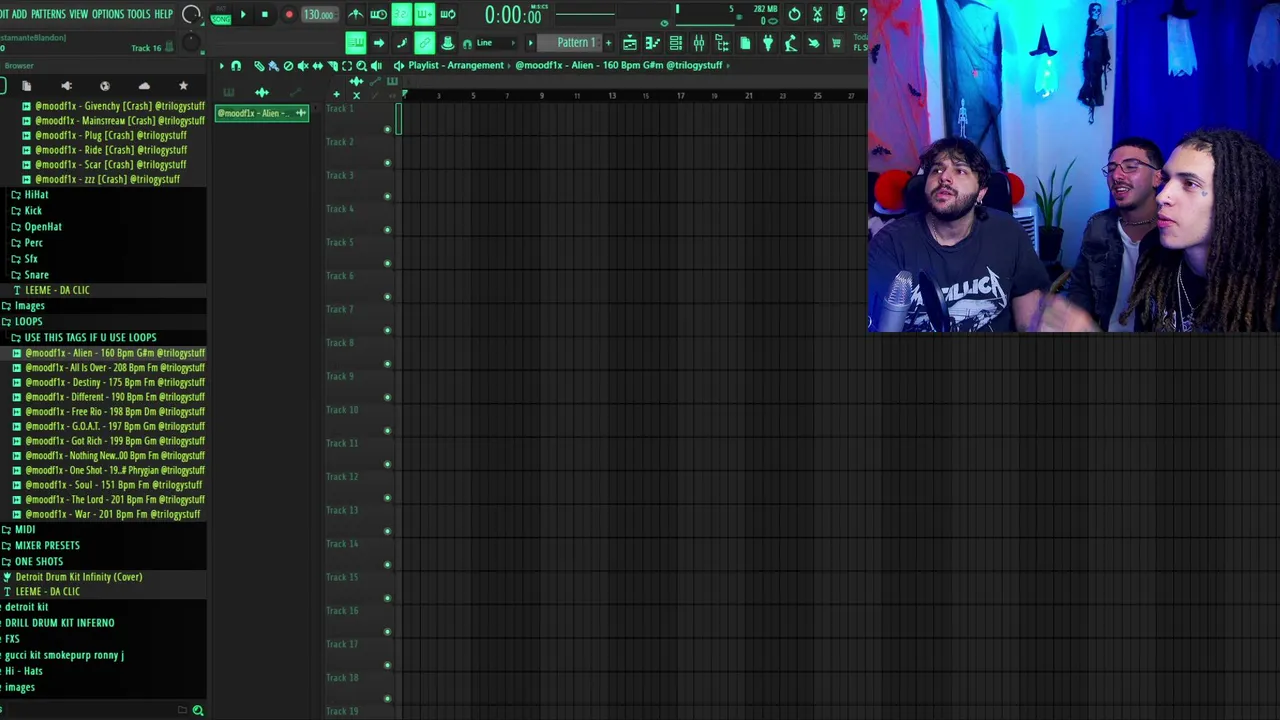
Task: Toggle playlist snap magnet icon
Action: pos(236,66)
